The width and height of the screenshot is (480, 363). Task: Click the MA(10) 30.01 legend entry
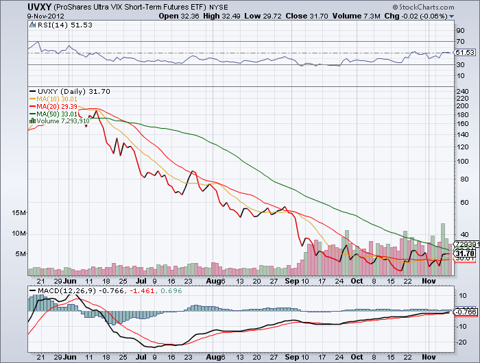(57, 99)
